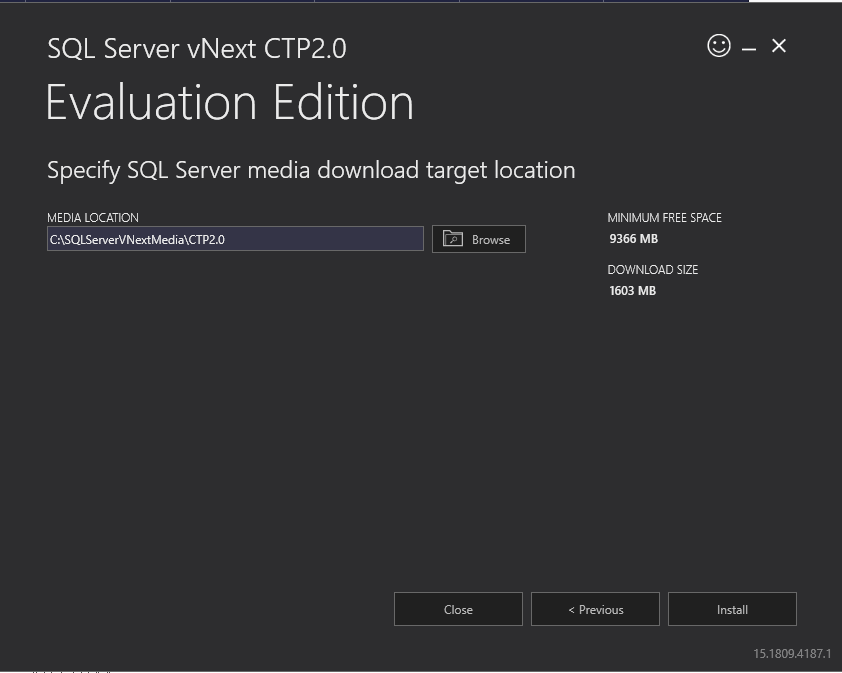
Task: Click the MEDIA LOCATION label
Action: point(92,217)
